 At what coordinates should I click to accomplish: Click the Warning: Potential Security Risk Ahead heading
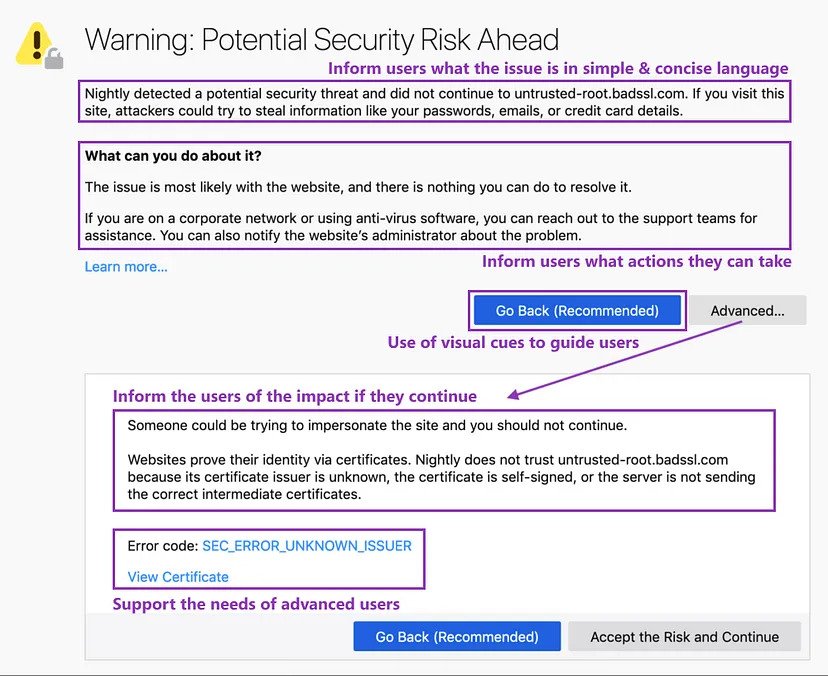click(x=322, y=40)
